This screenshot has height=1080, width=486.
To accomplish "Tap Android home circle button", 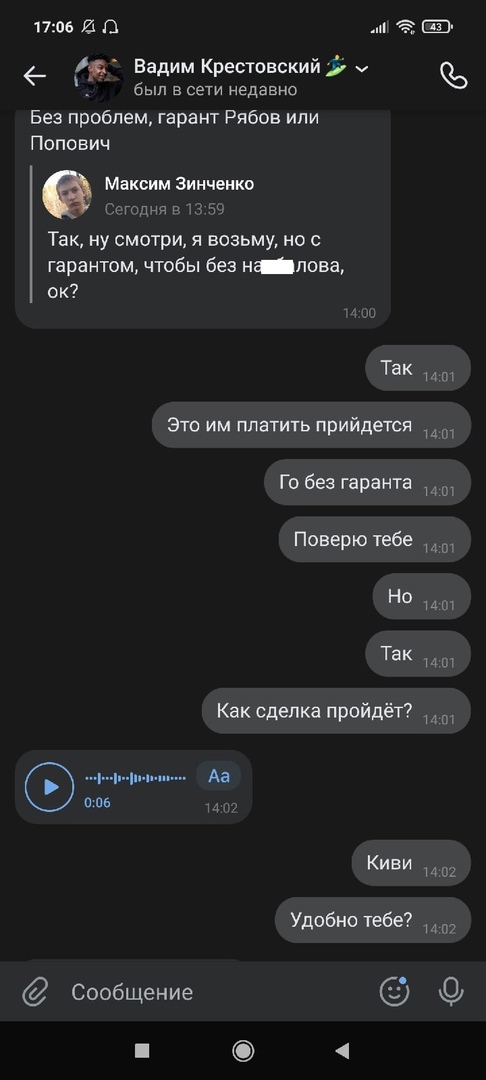I will [x=243, y=1050].
